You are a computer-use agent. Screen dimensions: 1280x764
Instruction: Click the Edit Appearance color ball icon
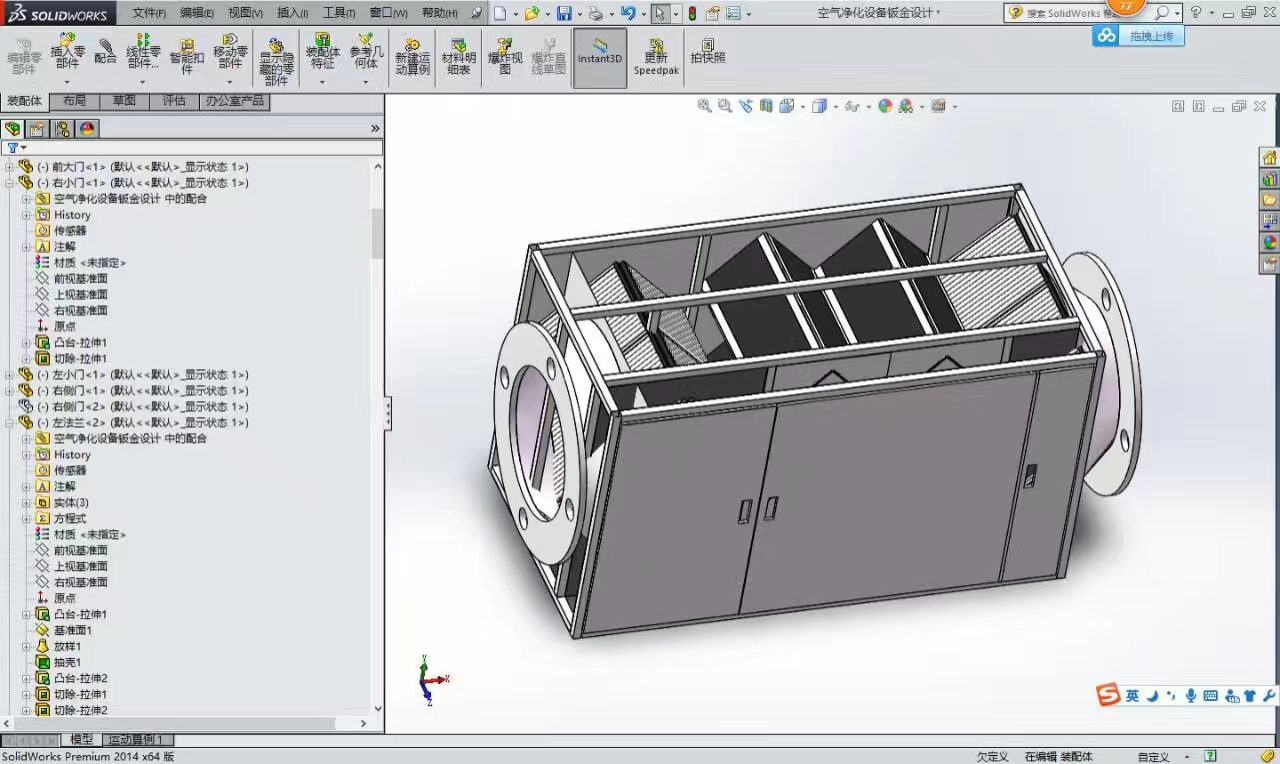tap(885, 105)
